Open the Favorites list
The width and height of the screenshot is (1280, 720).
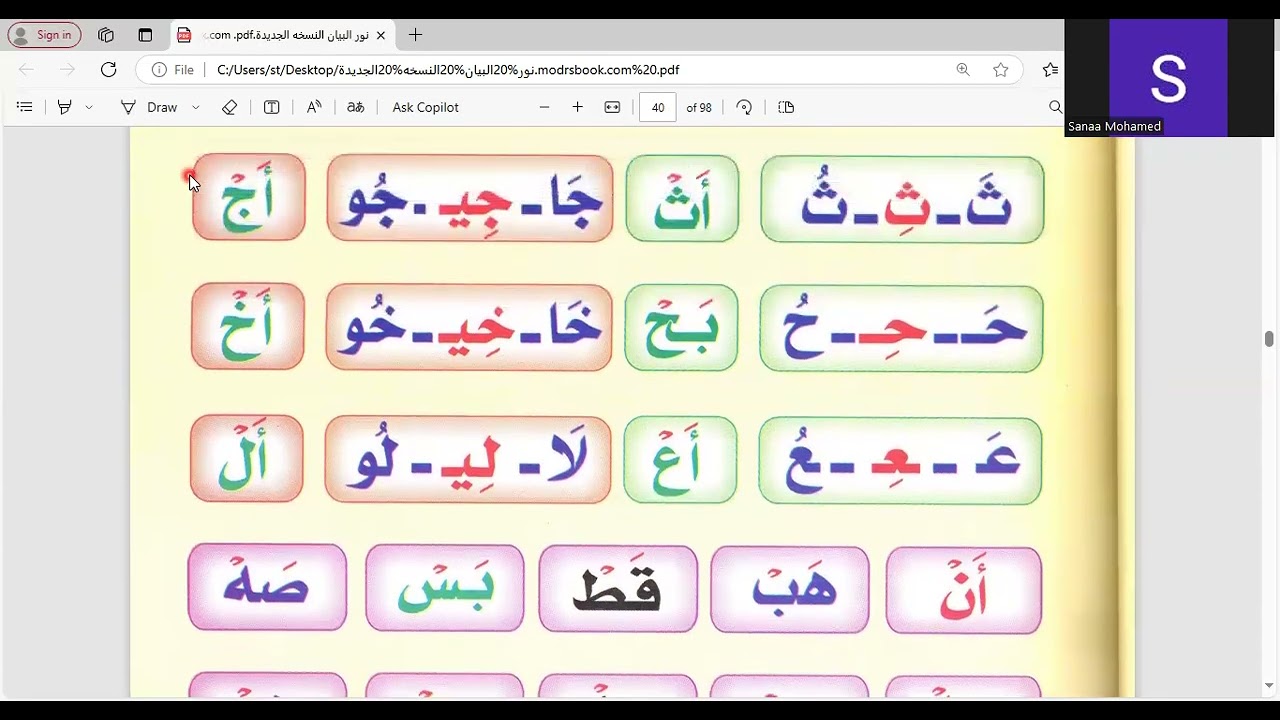(x=1050, y=70)
